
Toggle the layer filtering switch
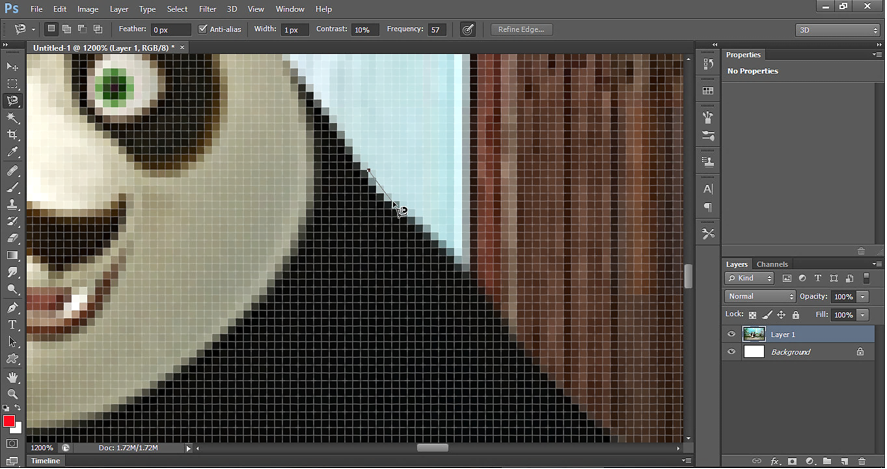point(866,278)
